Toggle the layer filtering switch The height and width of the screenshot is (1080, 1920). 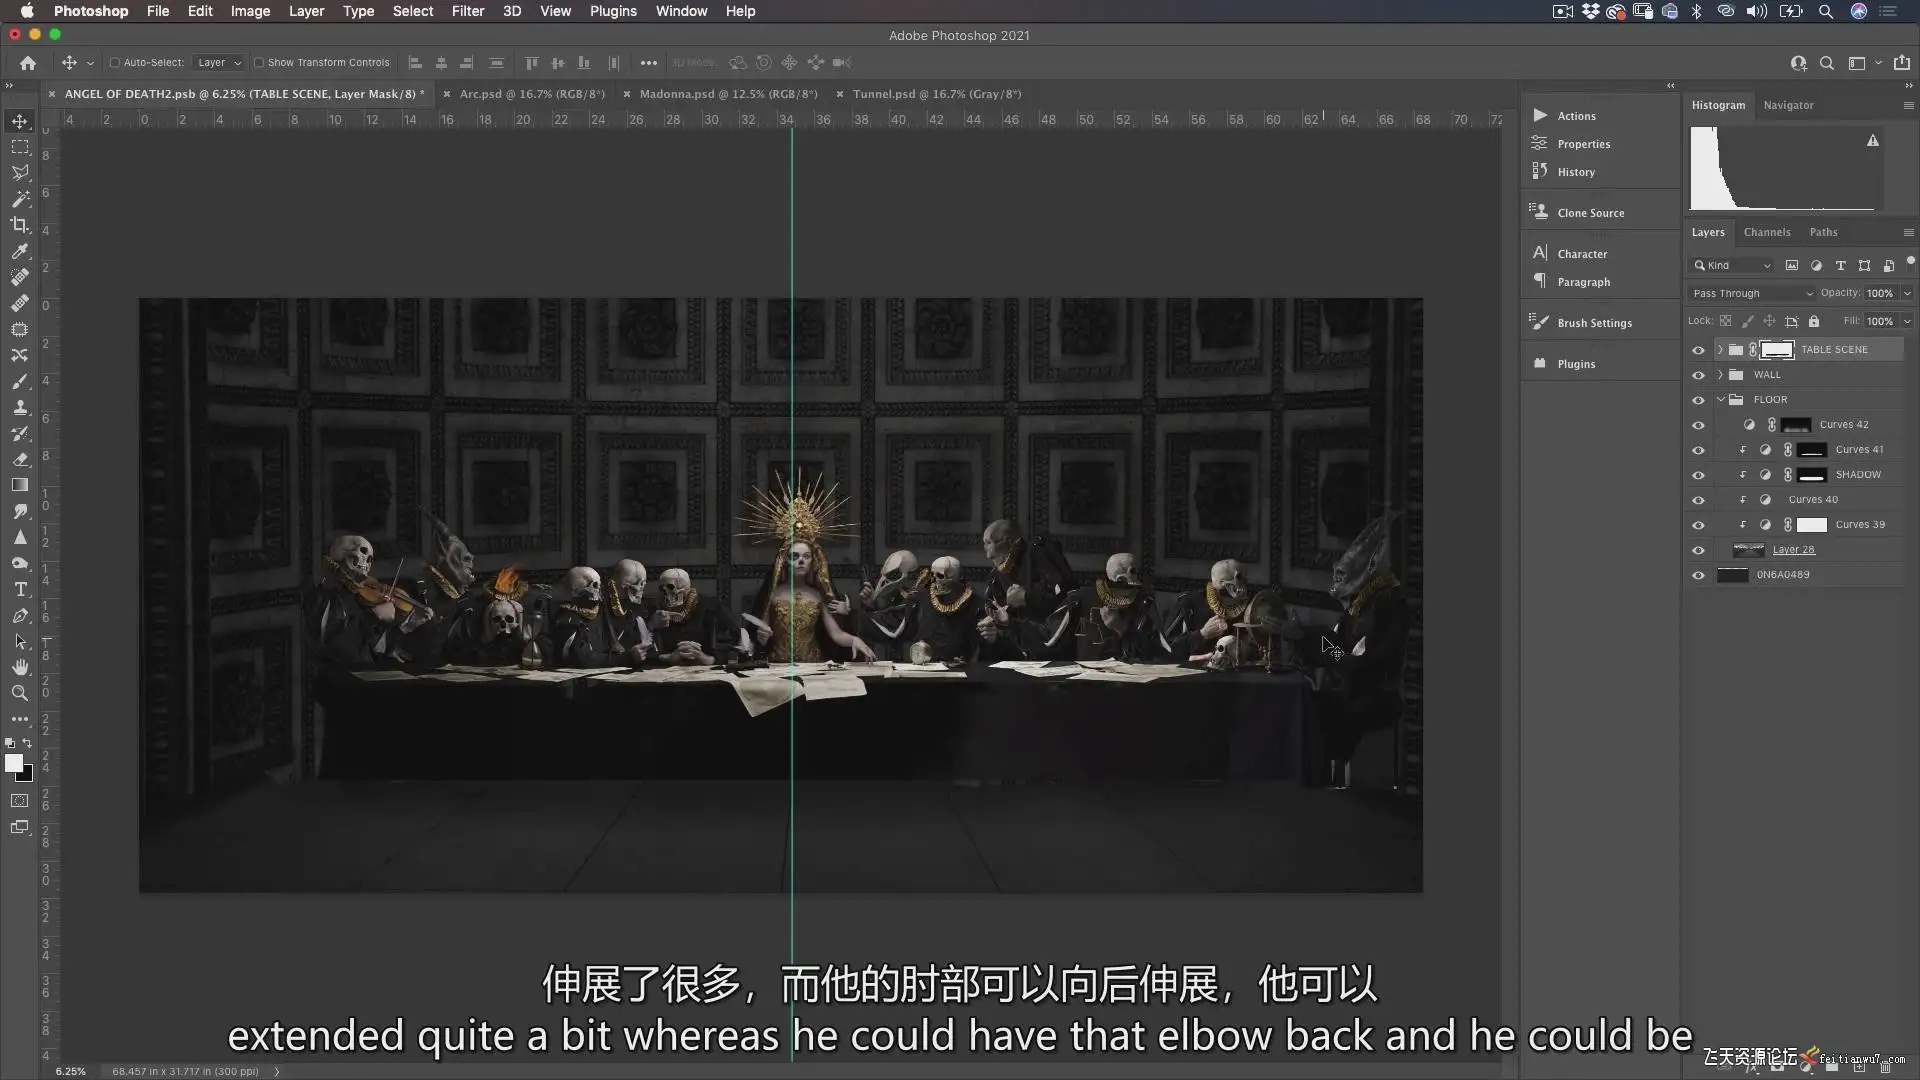(1910, 262)
